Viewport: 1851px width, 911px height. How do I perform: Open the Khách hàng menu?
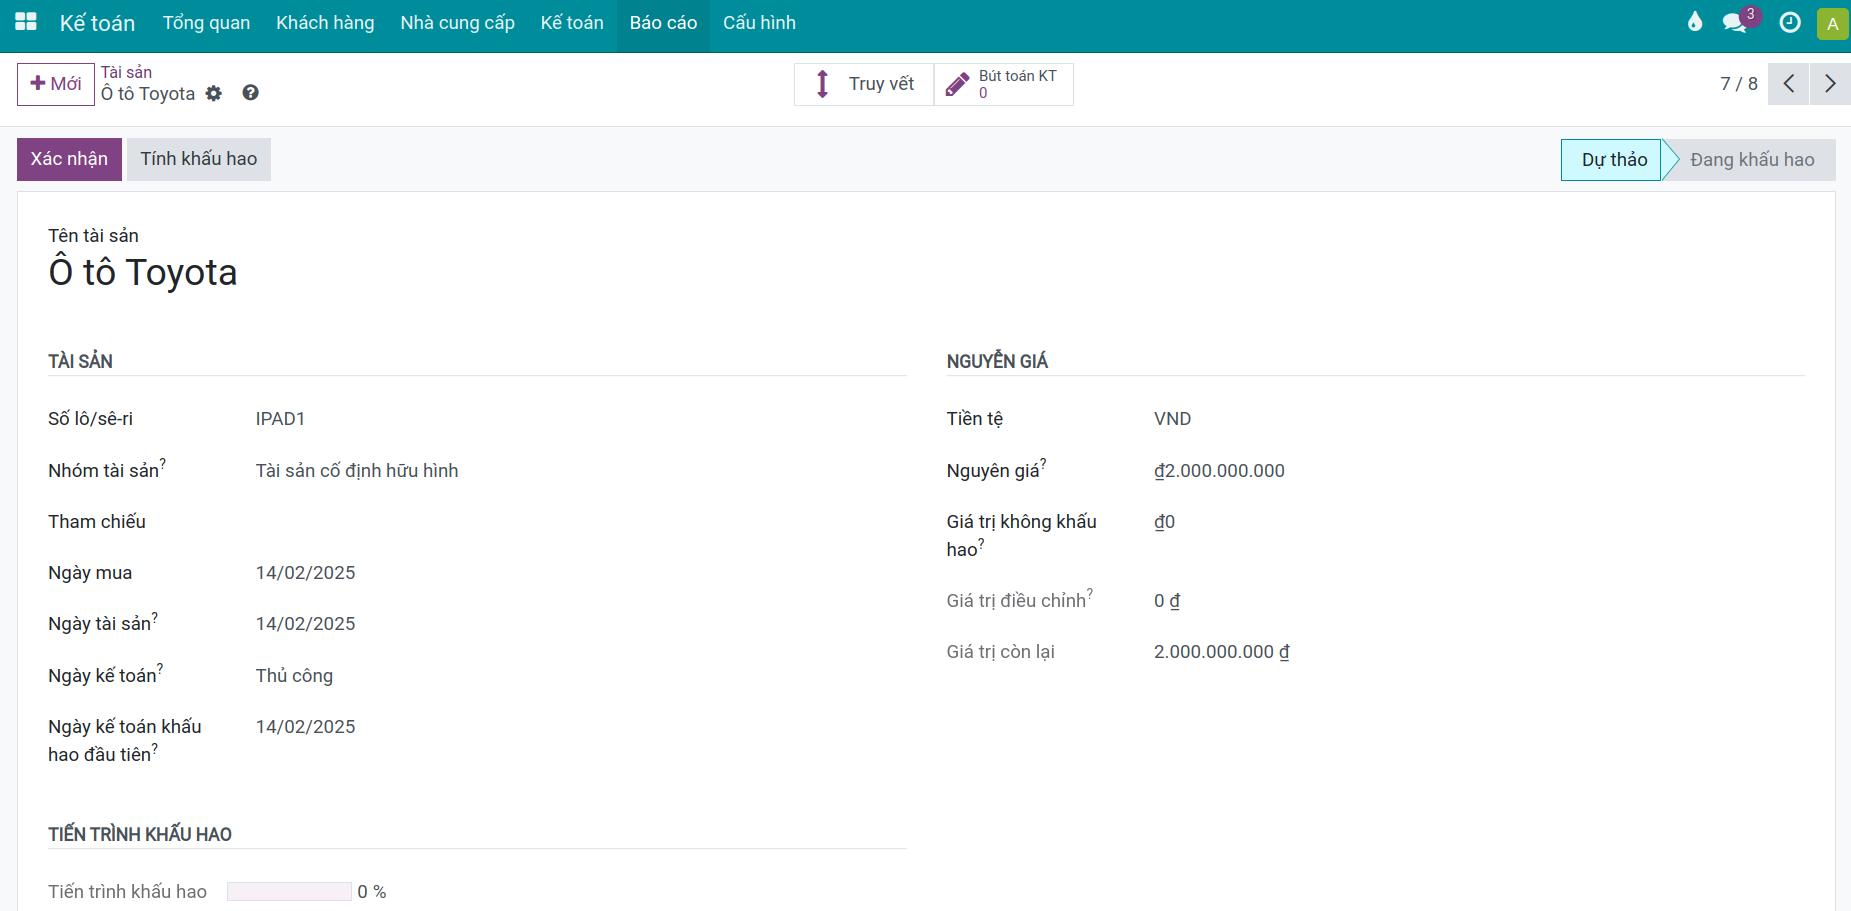[x=325, y=23]
